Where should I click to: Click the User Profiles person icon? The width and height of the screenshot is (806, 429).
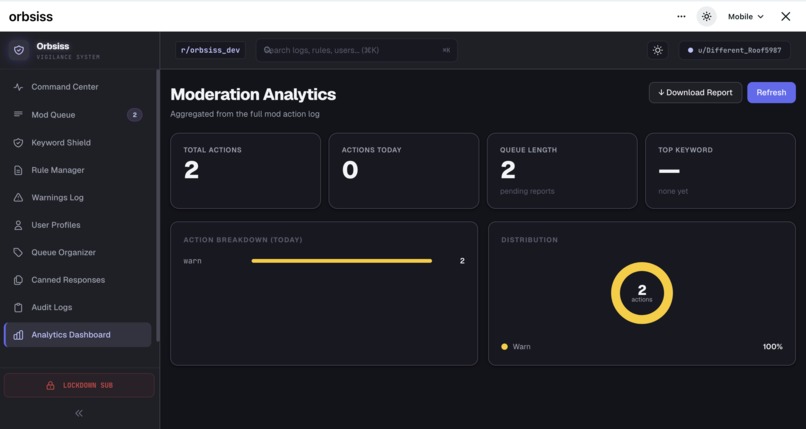tap(18, 225)
